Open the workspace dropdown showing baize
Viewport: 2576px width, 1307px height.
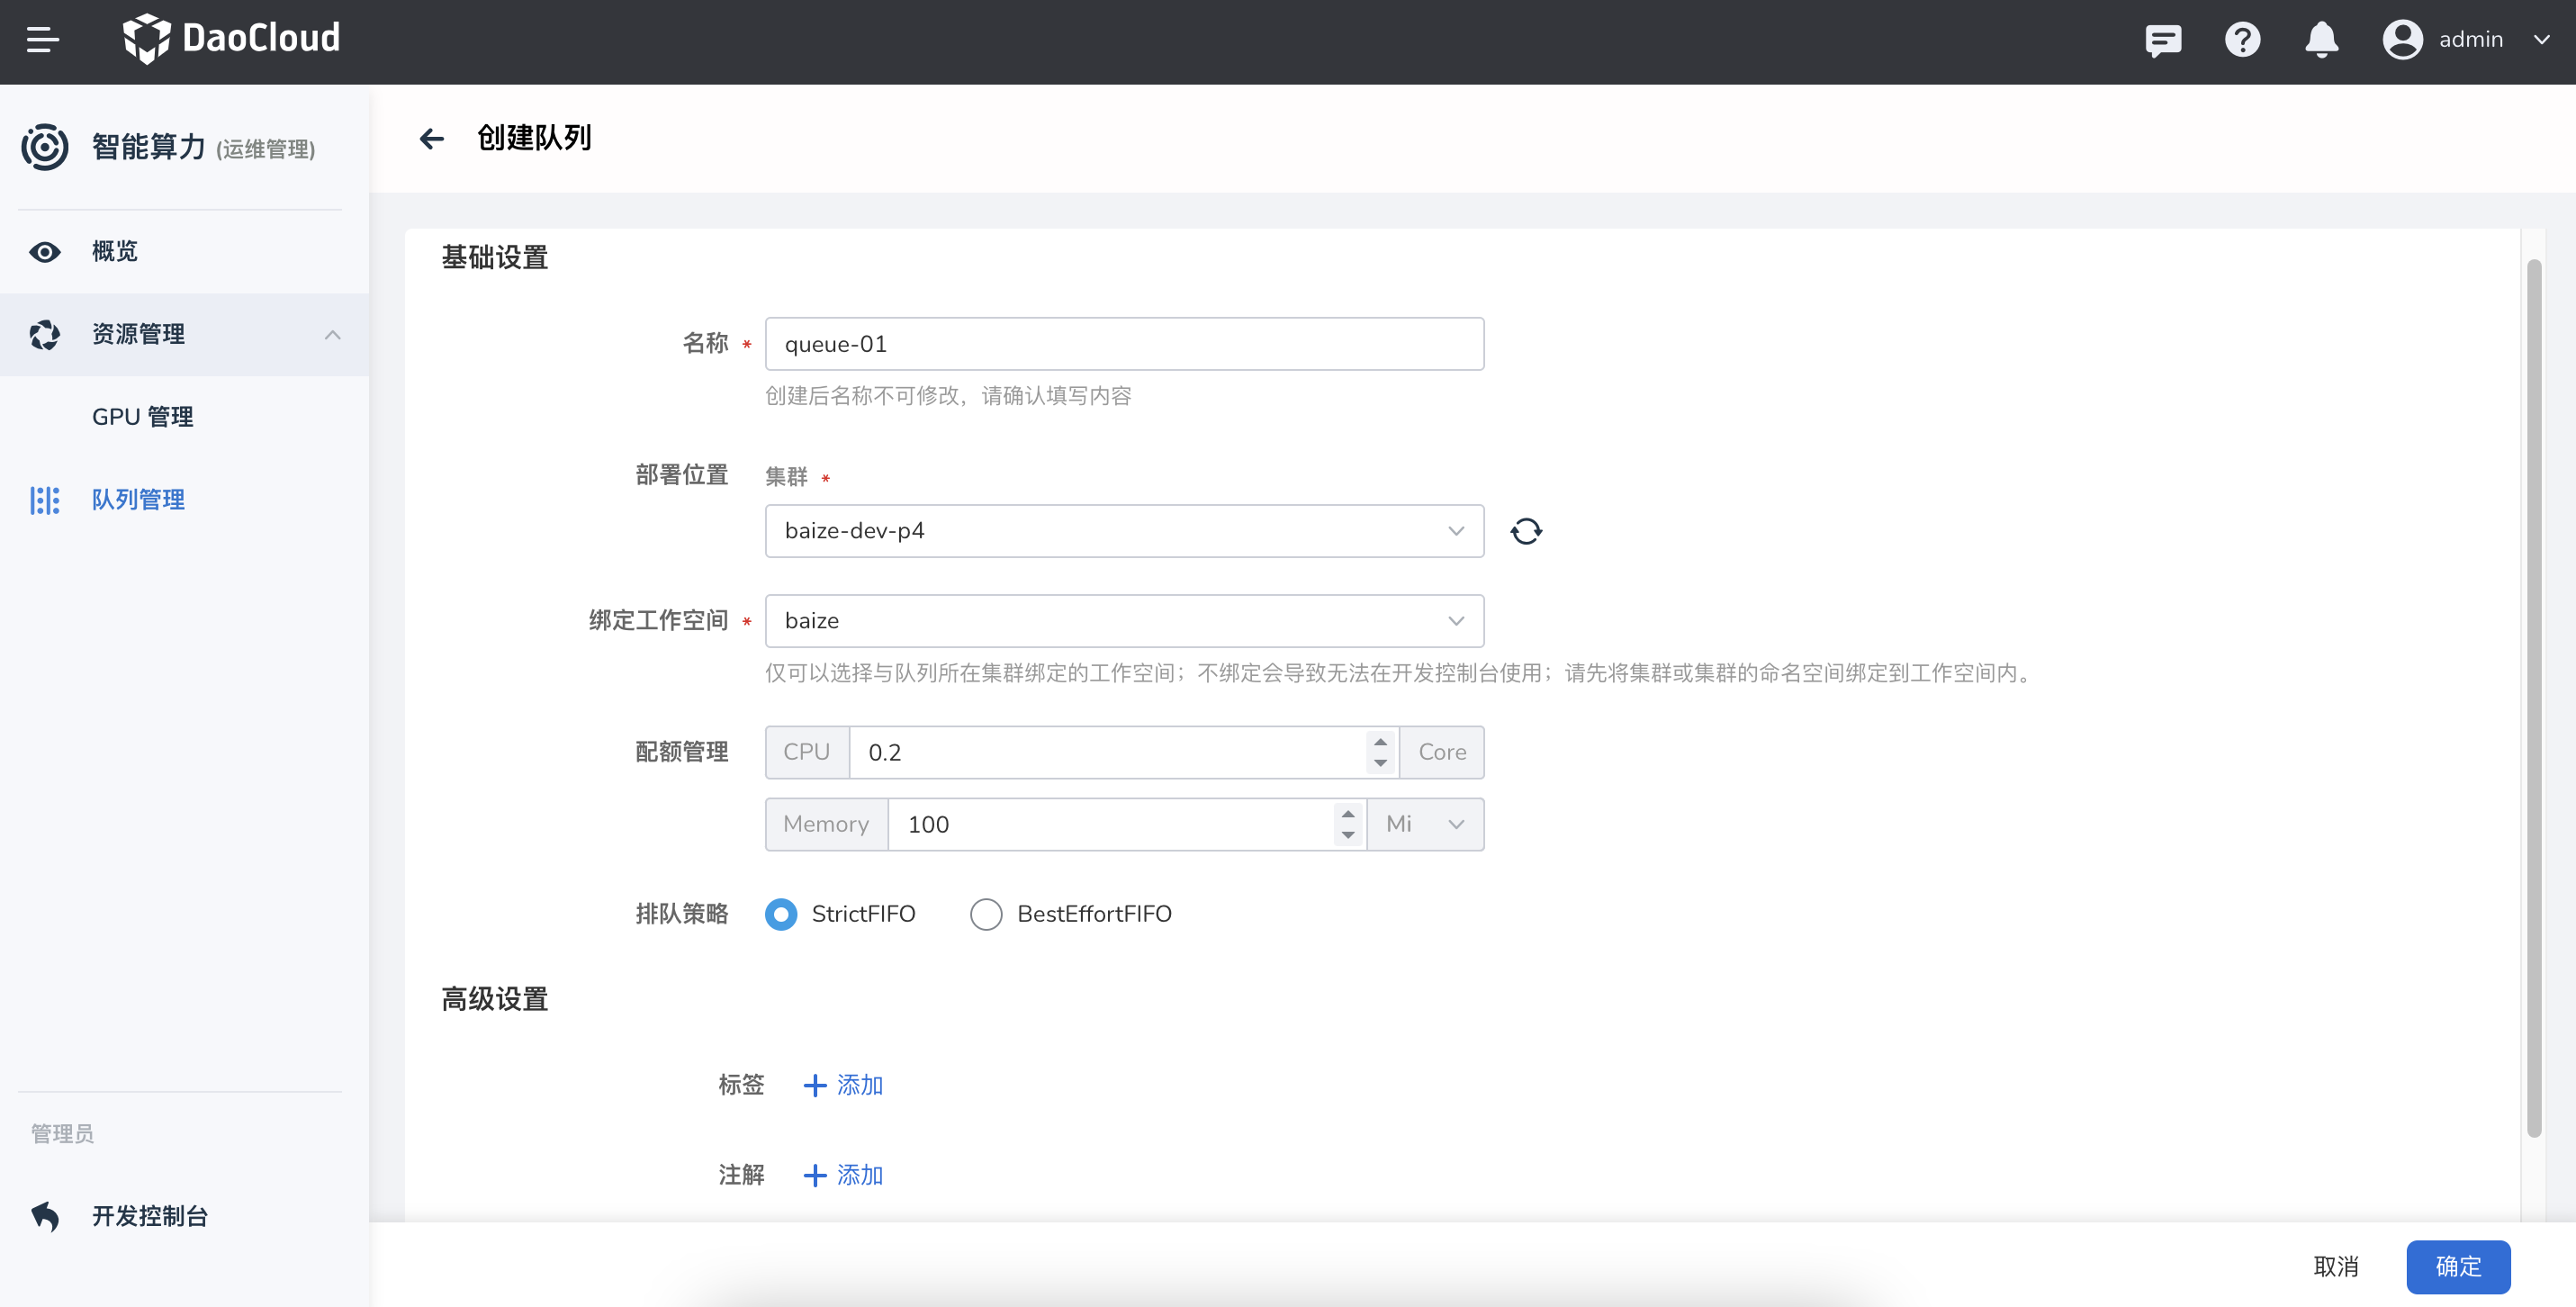1123,621
